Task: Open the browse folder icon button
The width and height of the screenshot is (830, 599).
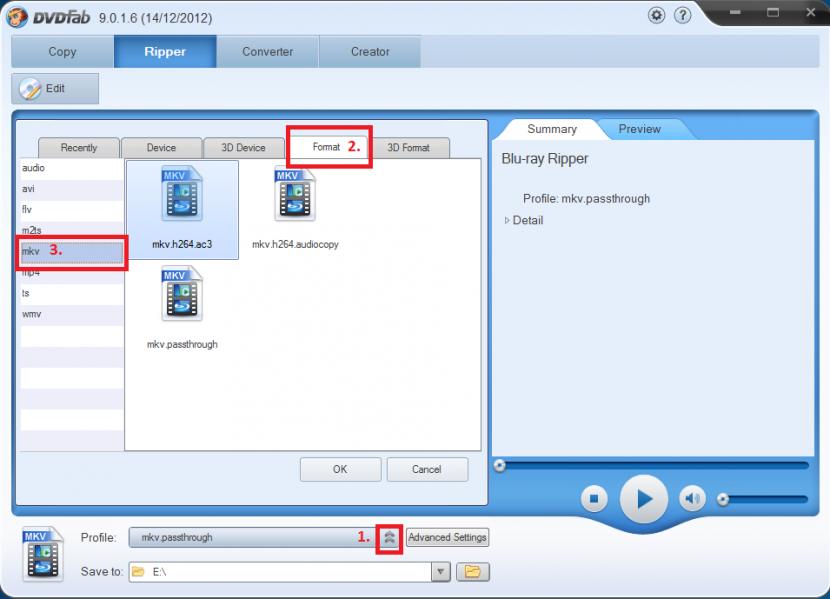Action: pyautogui.click(x=473, y=571)
